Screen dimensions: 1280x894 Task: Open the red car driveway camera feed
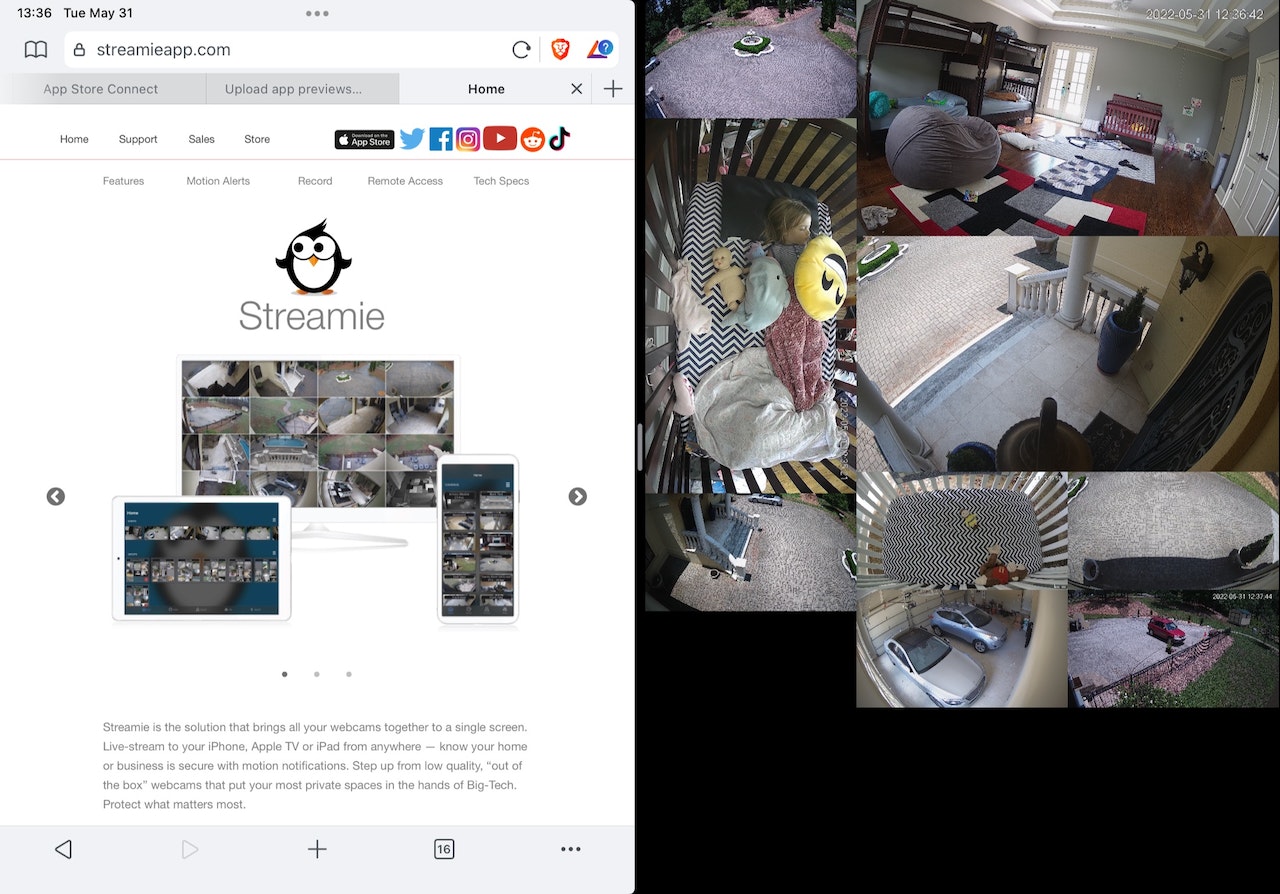[1174, 649]
